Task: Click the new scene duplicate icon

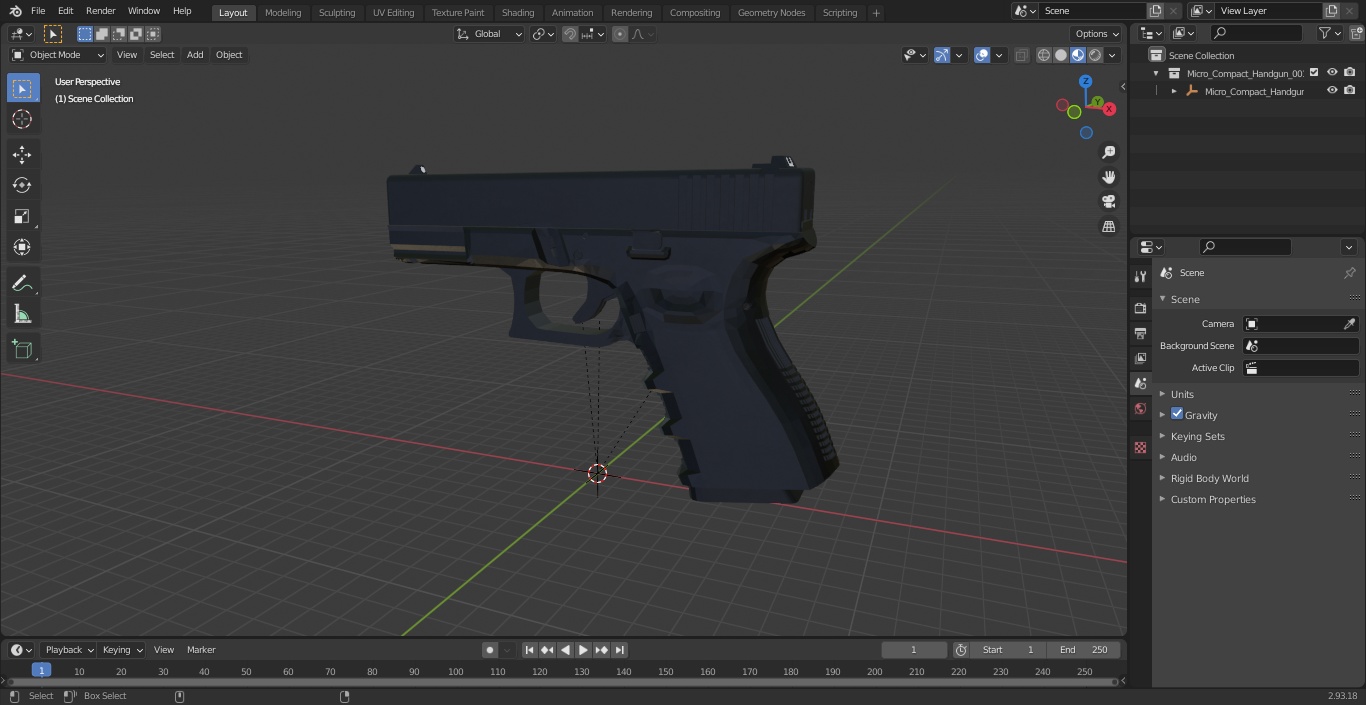Action: click(x=1155, y=11)
